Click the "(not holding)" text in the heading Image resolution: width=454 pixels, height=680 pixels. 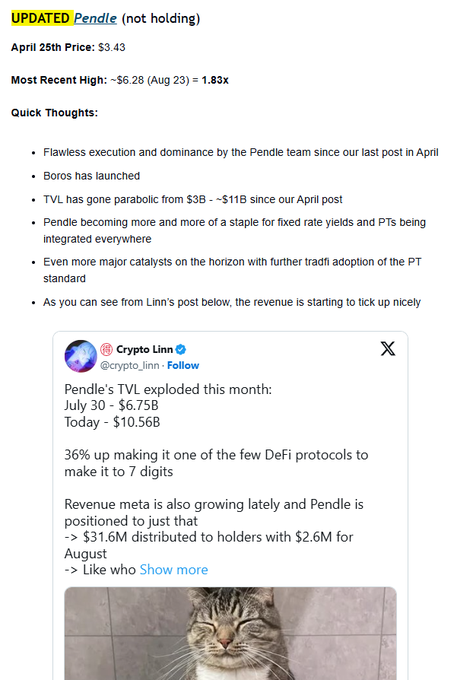coord(161,18)
